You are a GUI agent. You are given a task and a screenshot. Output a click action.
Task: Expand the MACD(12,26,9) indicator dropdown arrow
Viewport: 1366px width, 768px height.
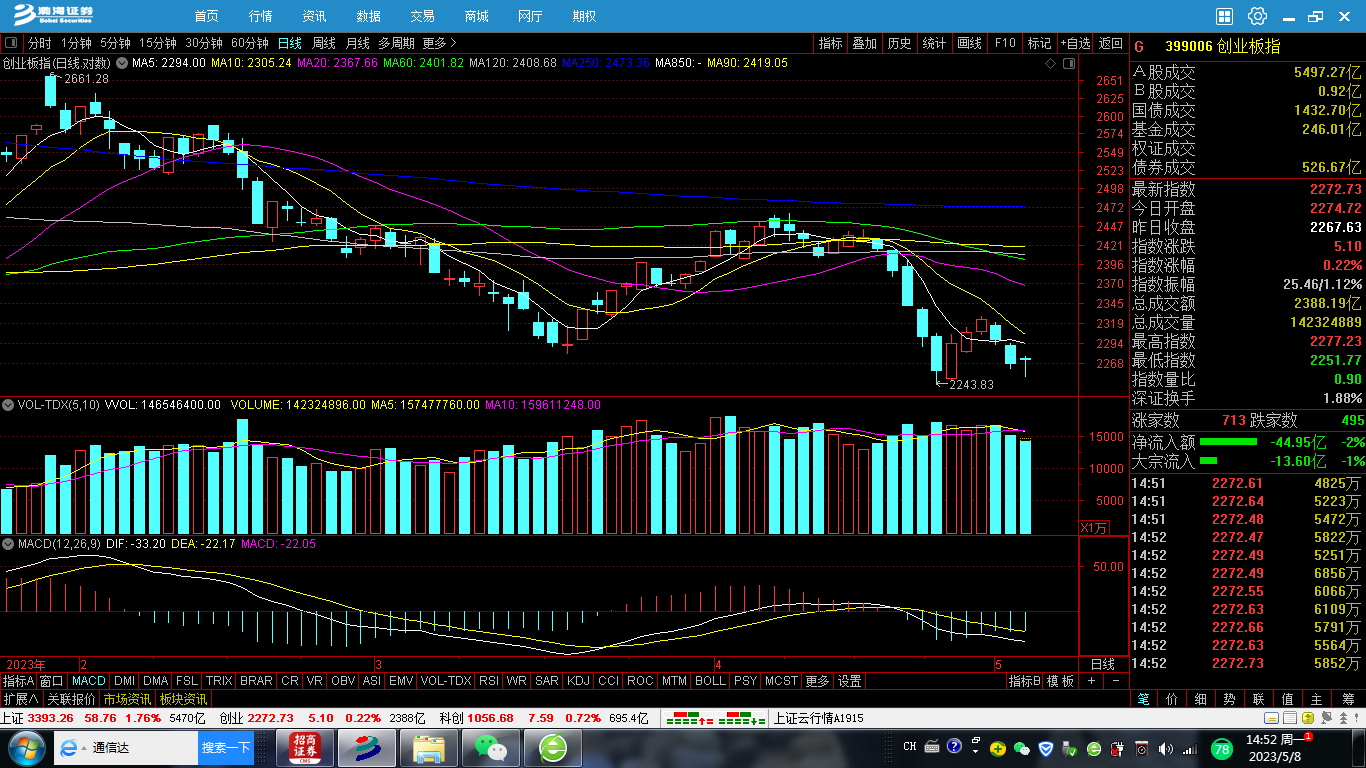(x=8, y=543)
